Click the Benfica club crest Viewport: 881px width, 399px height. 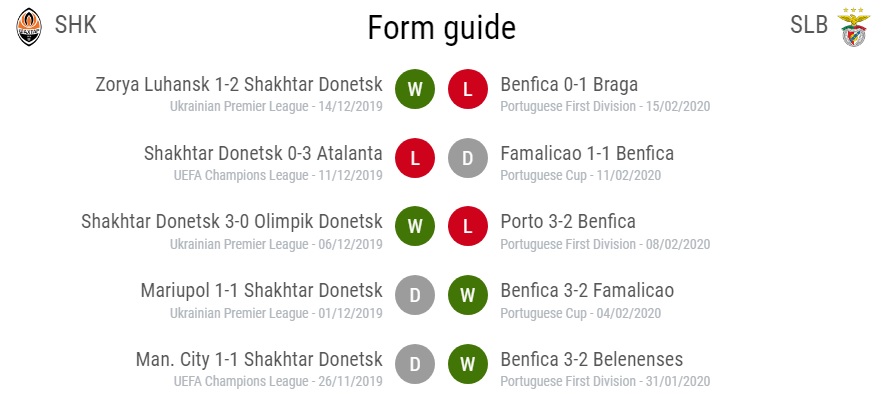tap(853, 27)
